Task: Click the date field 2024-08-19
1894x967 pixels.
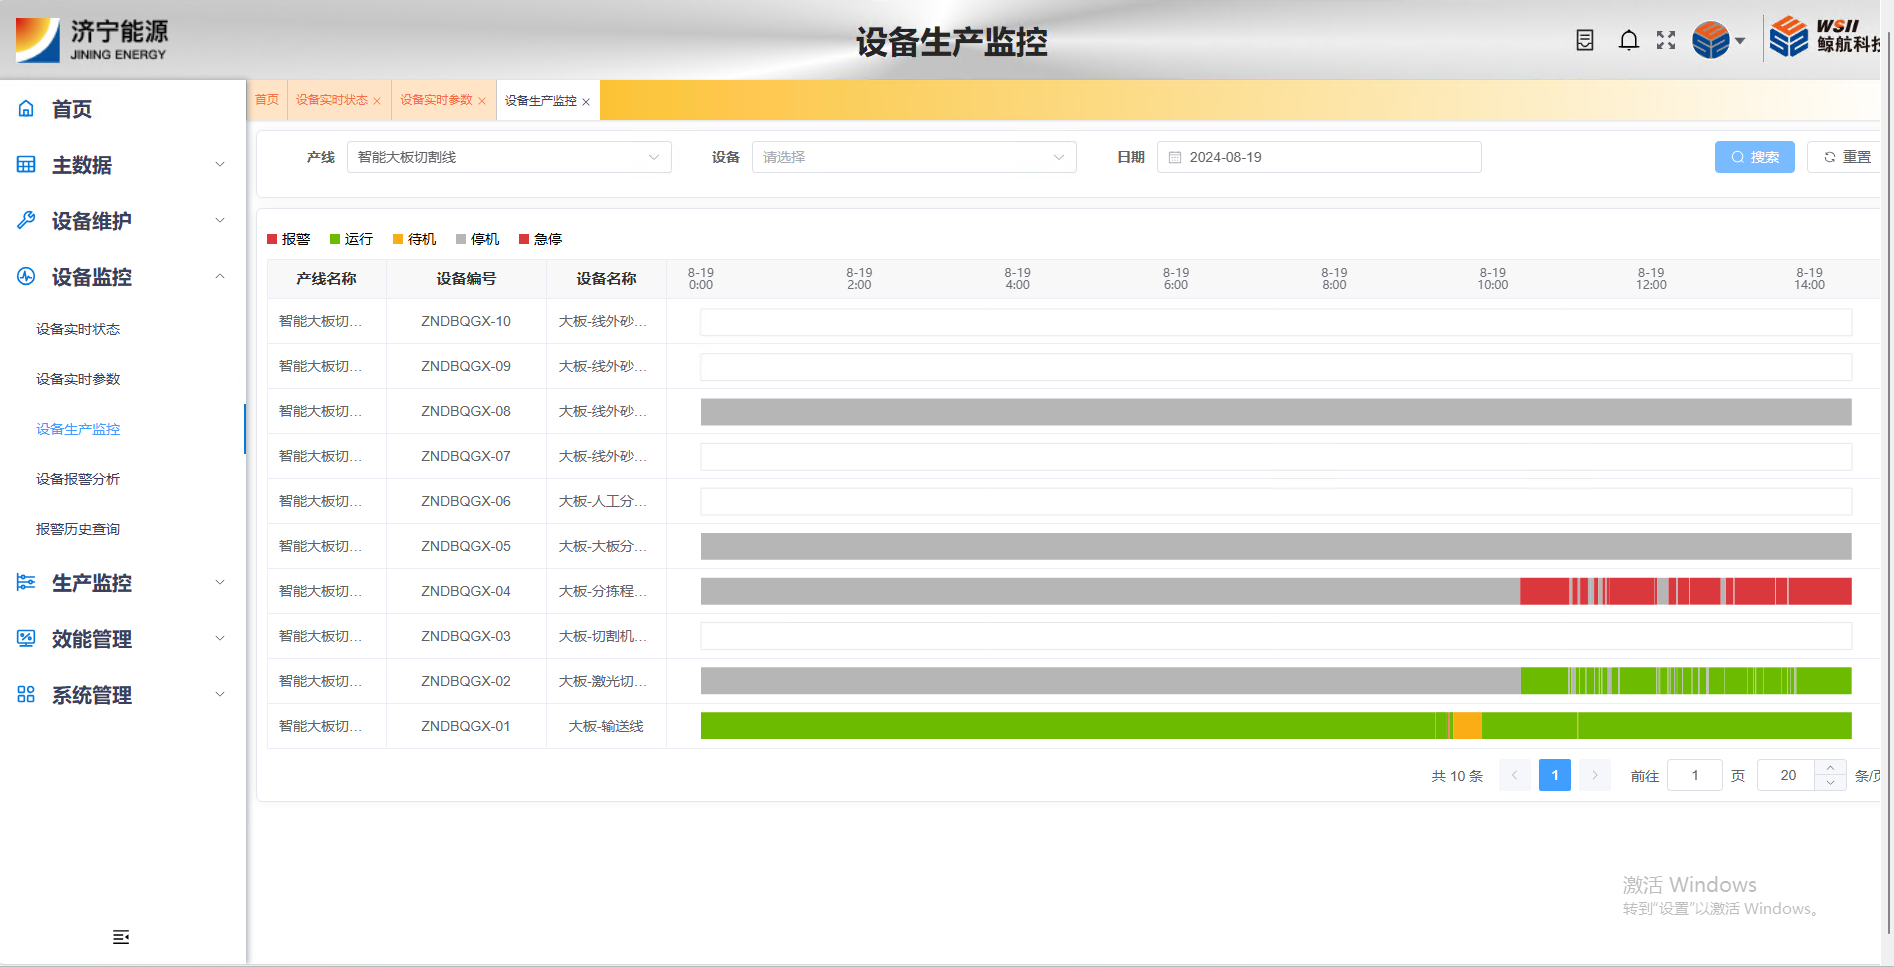Action: click(1319, 157)
